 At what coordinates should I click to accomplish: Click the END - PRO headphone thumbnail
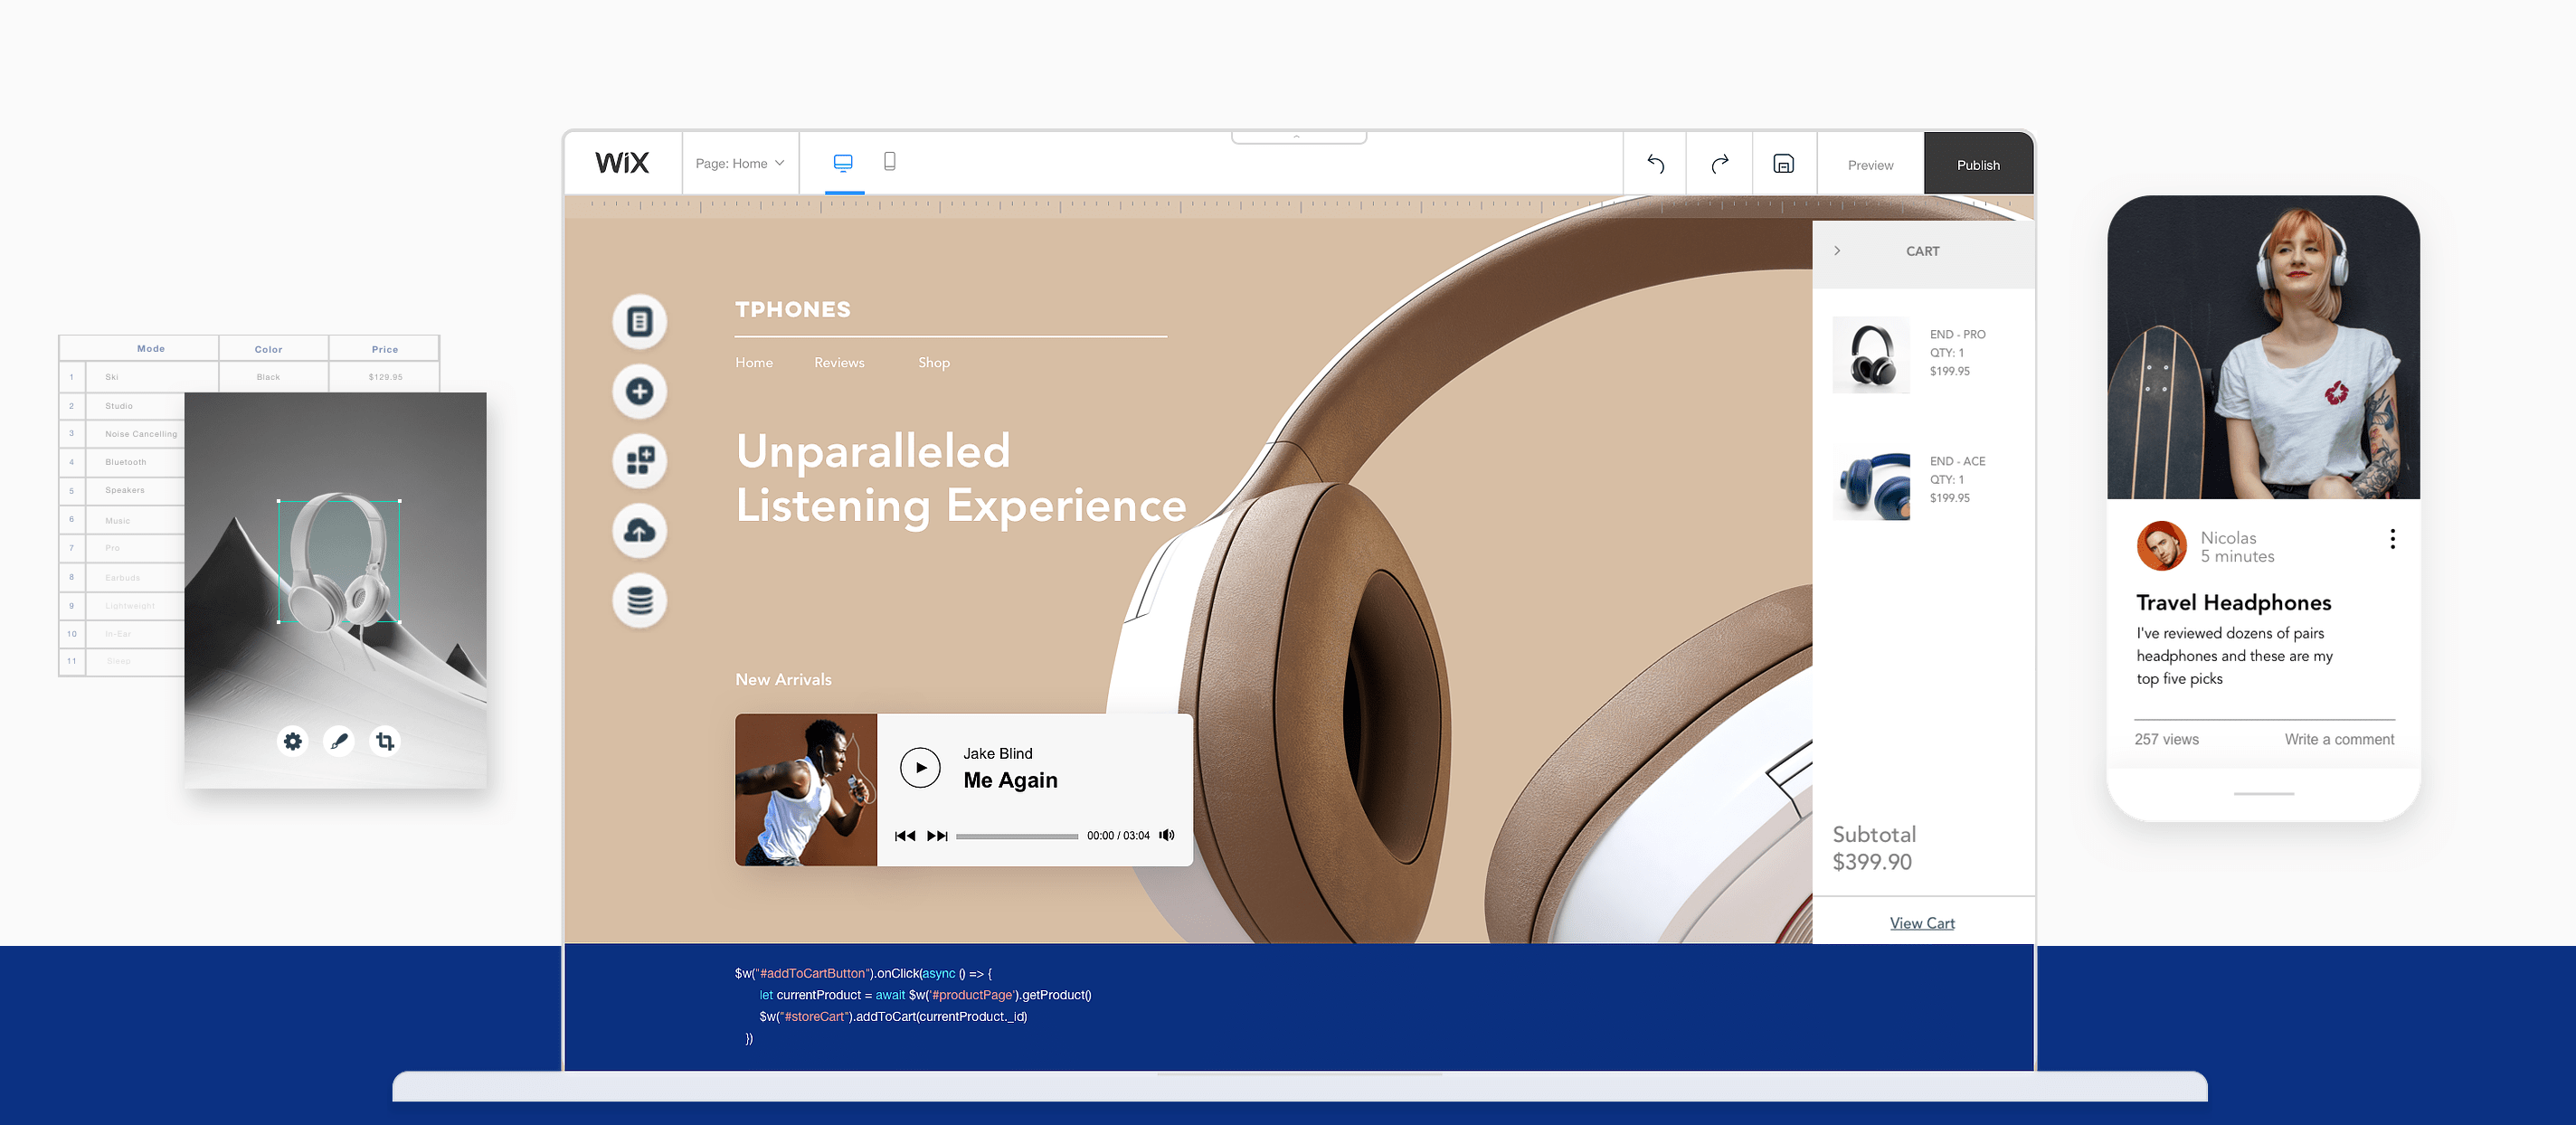(x=1871, y=355)
